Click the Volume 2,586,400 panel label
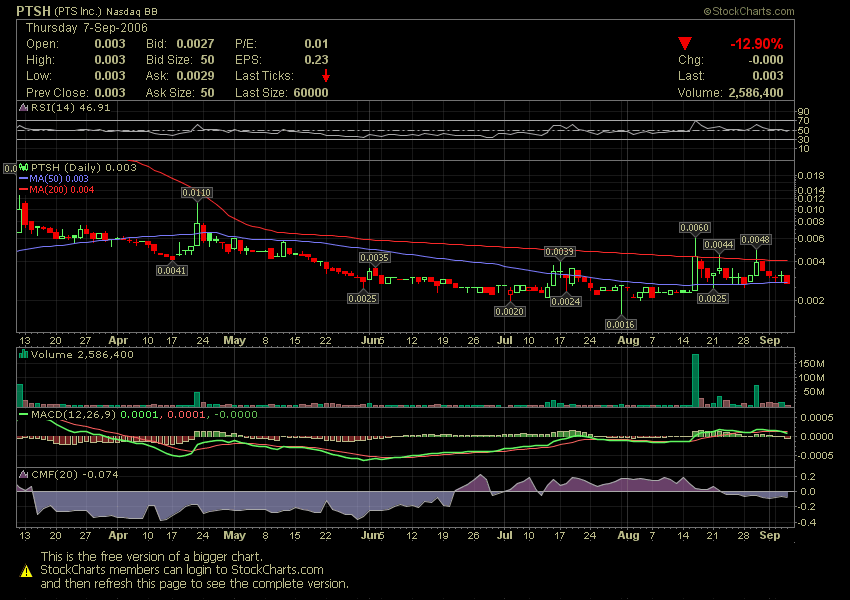Image resolution: width=850 pixels, height=600 pixels. 82,354
